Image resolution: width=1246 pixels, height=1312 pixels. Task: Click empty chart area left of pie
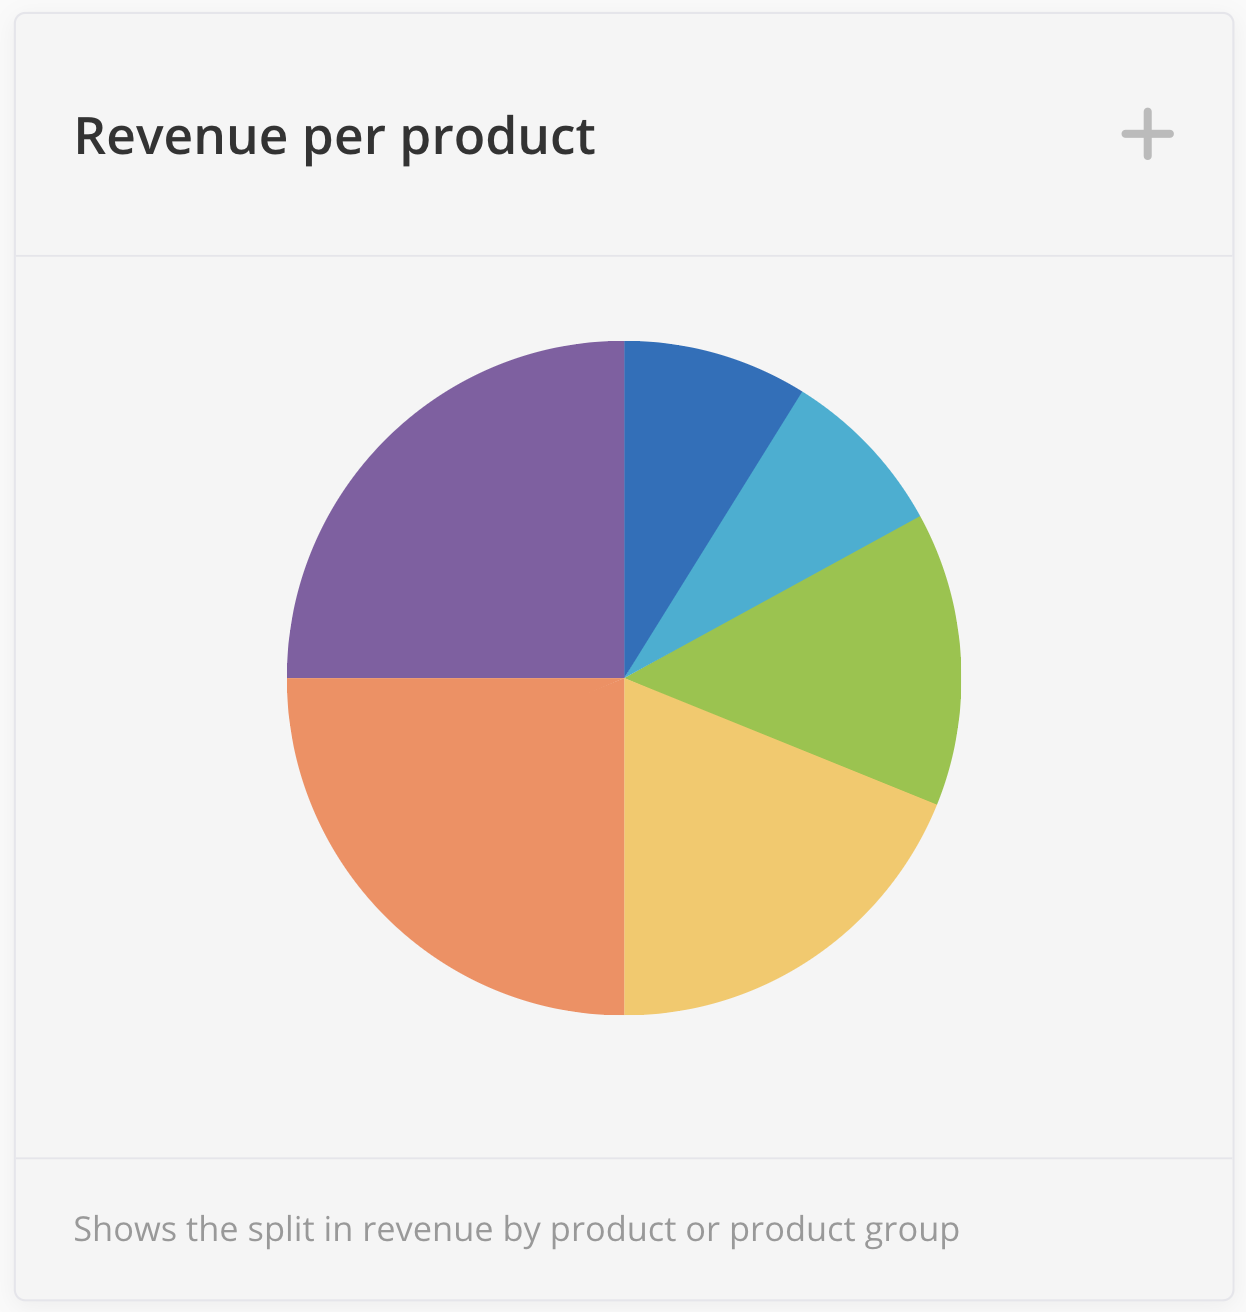[x=150, y=680]
